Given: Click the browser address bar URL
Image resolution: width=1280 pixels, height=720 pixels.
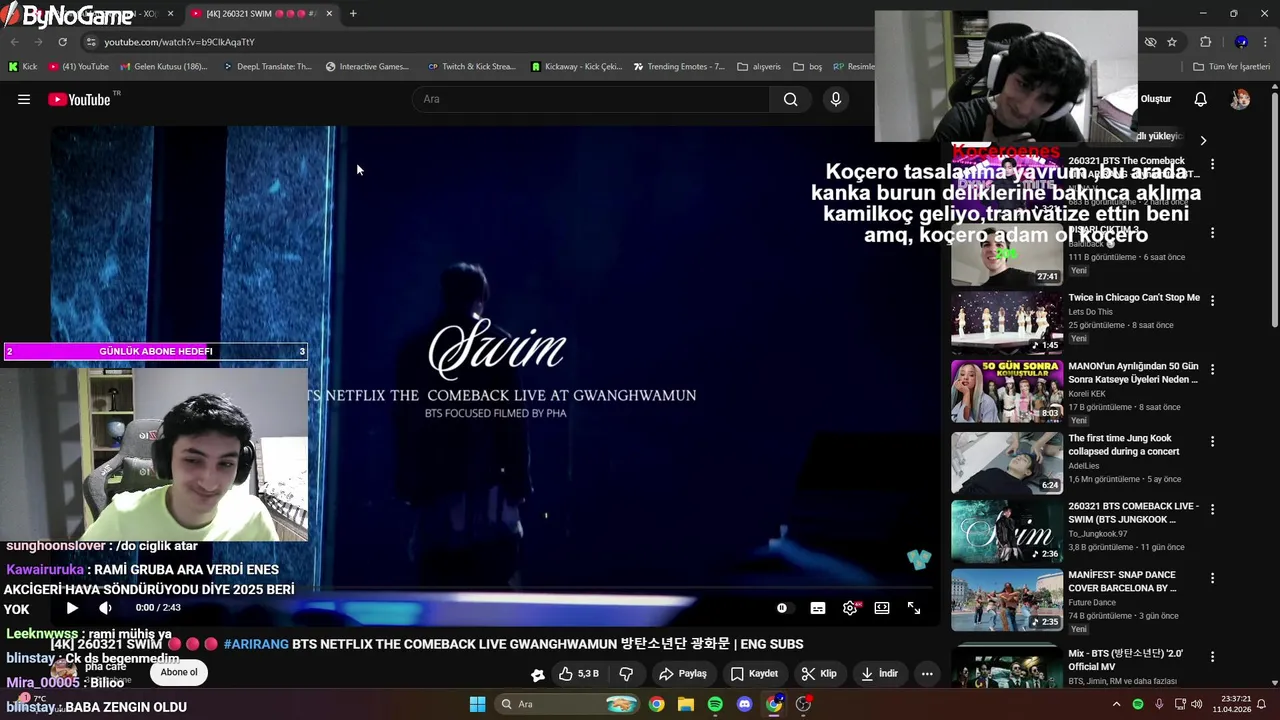Looking at the screenshot, I should pyautogui.click(x=180, y=42).
